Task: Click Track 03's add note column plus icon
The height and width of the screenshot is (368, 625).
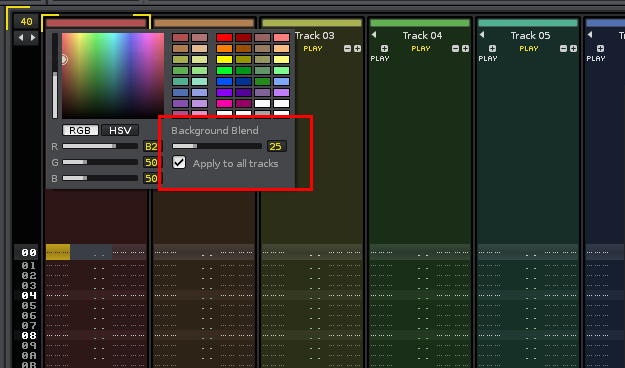Action: pos(358,49)
